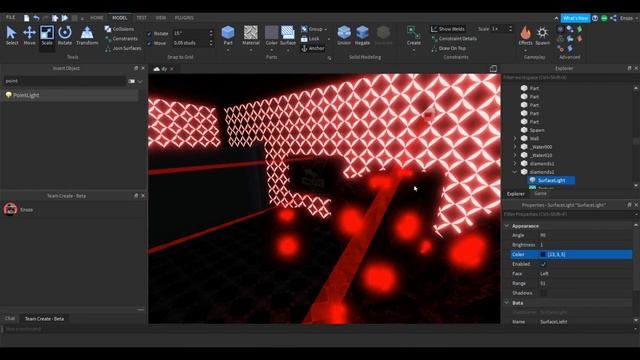Click the Color property swatch
This screenshot has height=360, width=640.
click(x=543, y=254)
